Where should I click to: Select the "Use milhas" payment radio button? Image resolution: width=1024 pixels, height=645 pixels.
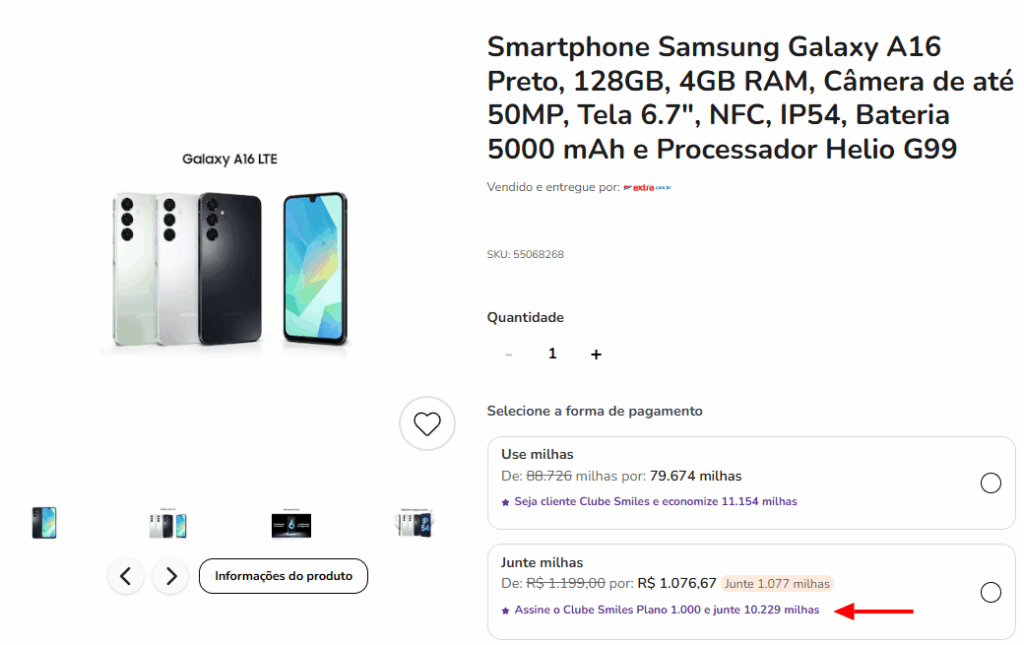point(990,484)
